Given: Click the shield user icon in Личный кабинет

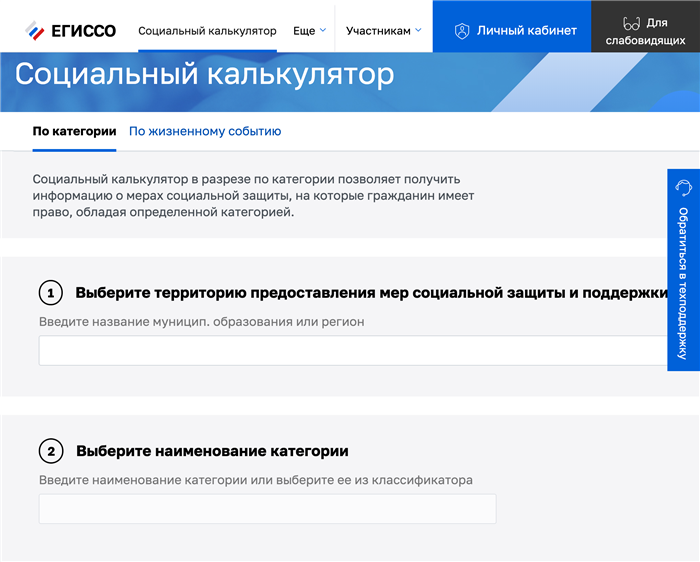Looking at the screenshot, I should 462,31.
